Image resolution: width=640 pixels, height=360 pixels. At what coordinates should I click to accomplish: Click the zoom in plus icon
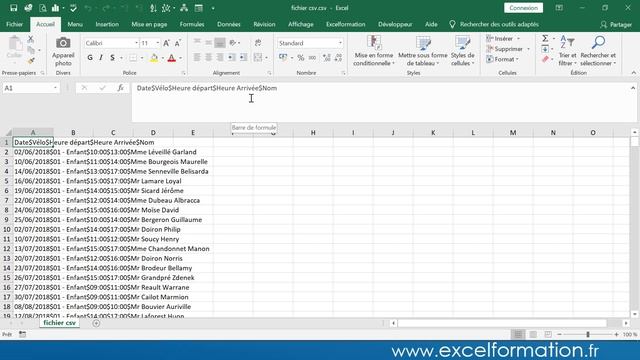616,335
